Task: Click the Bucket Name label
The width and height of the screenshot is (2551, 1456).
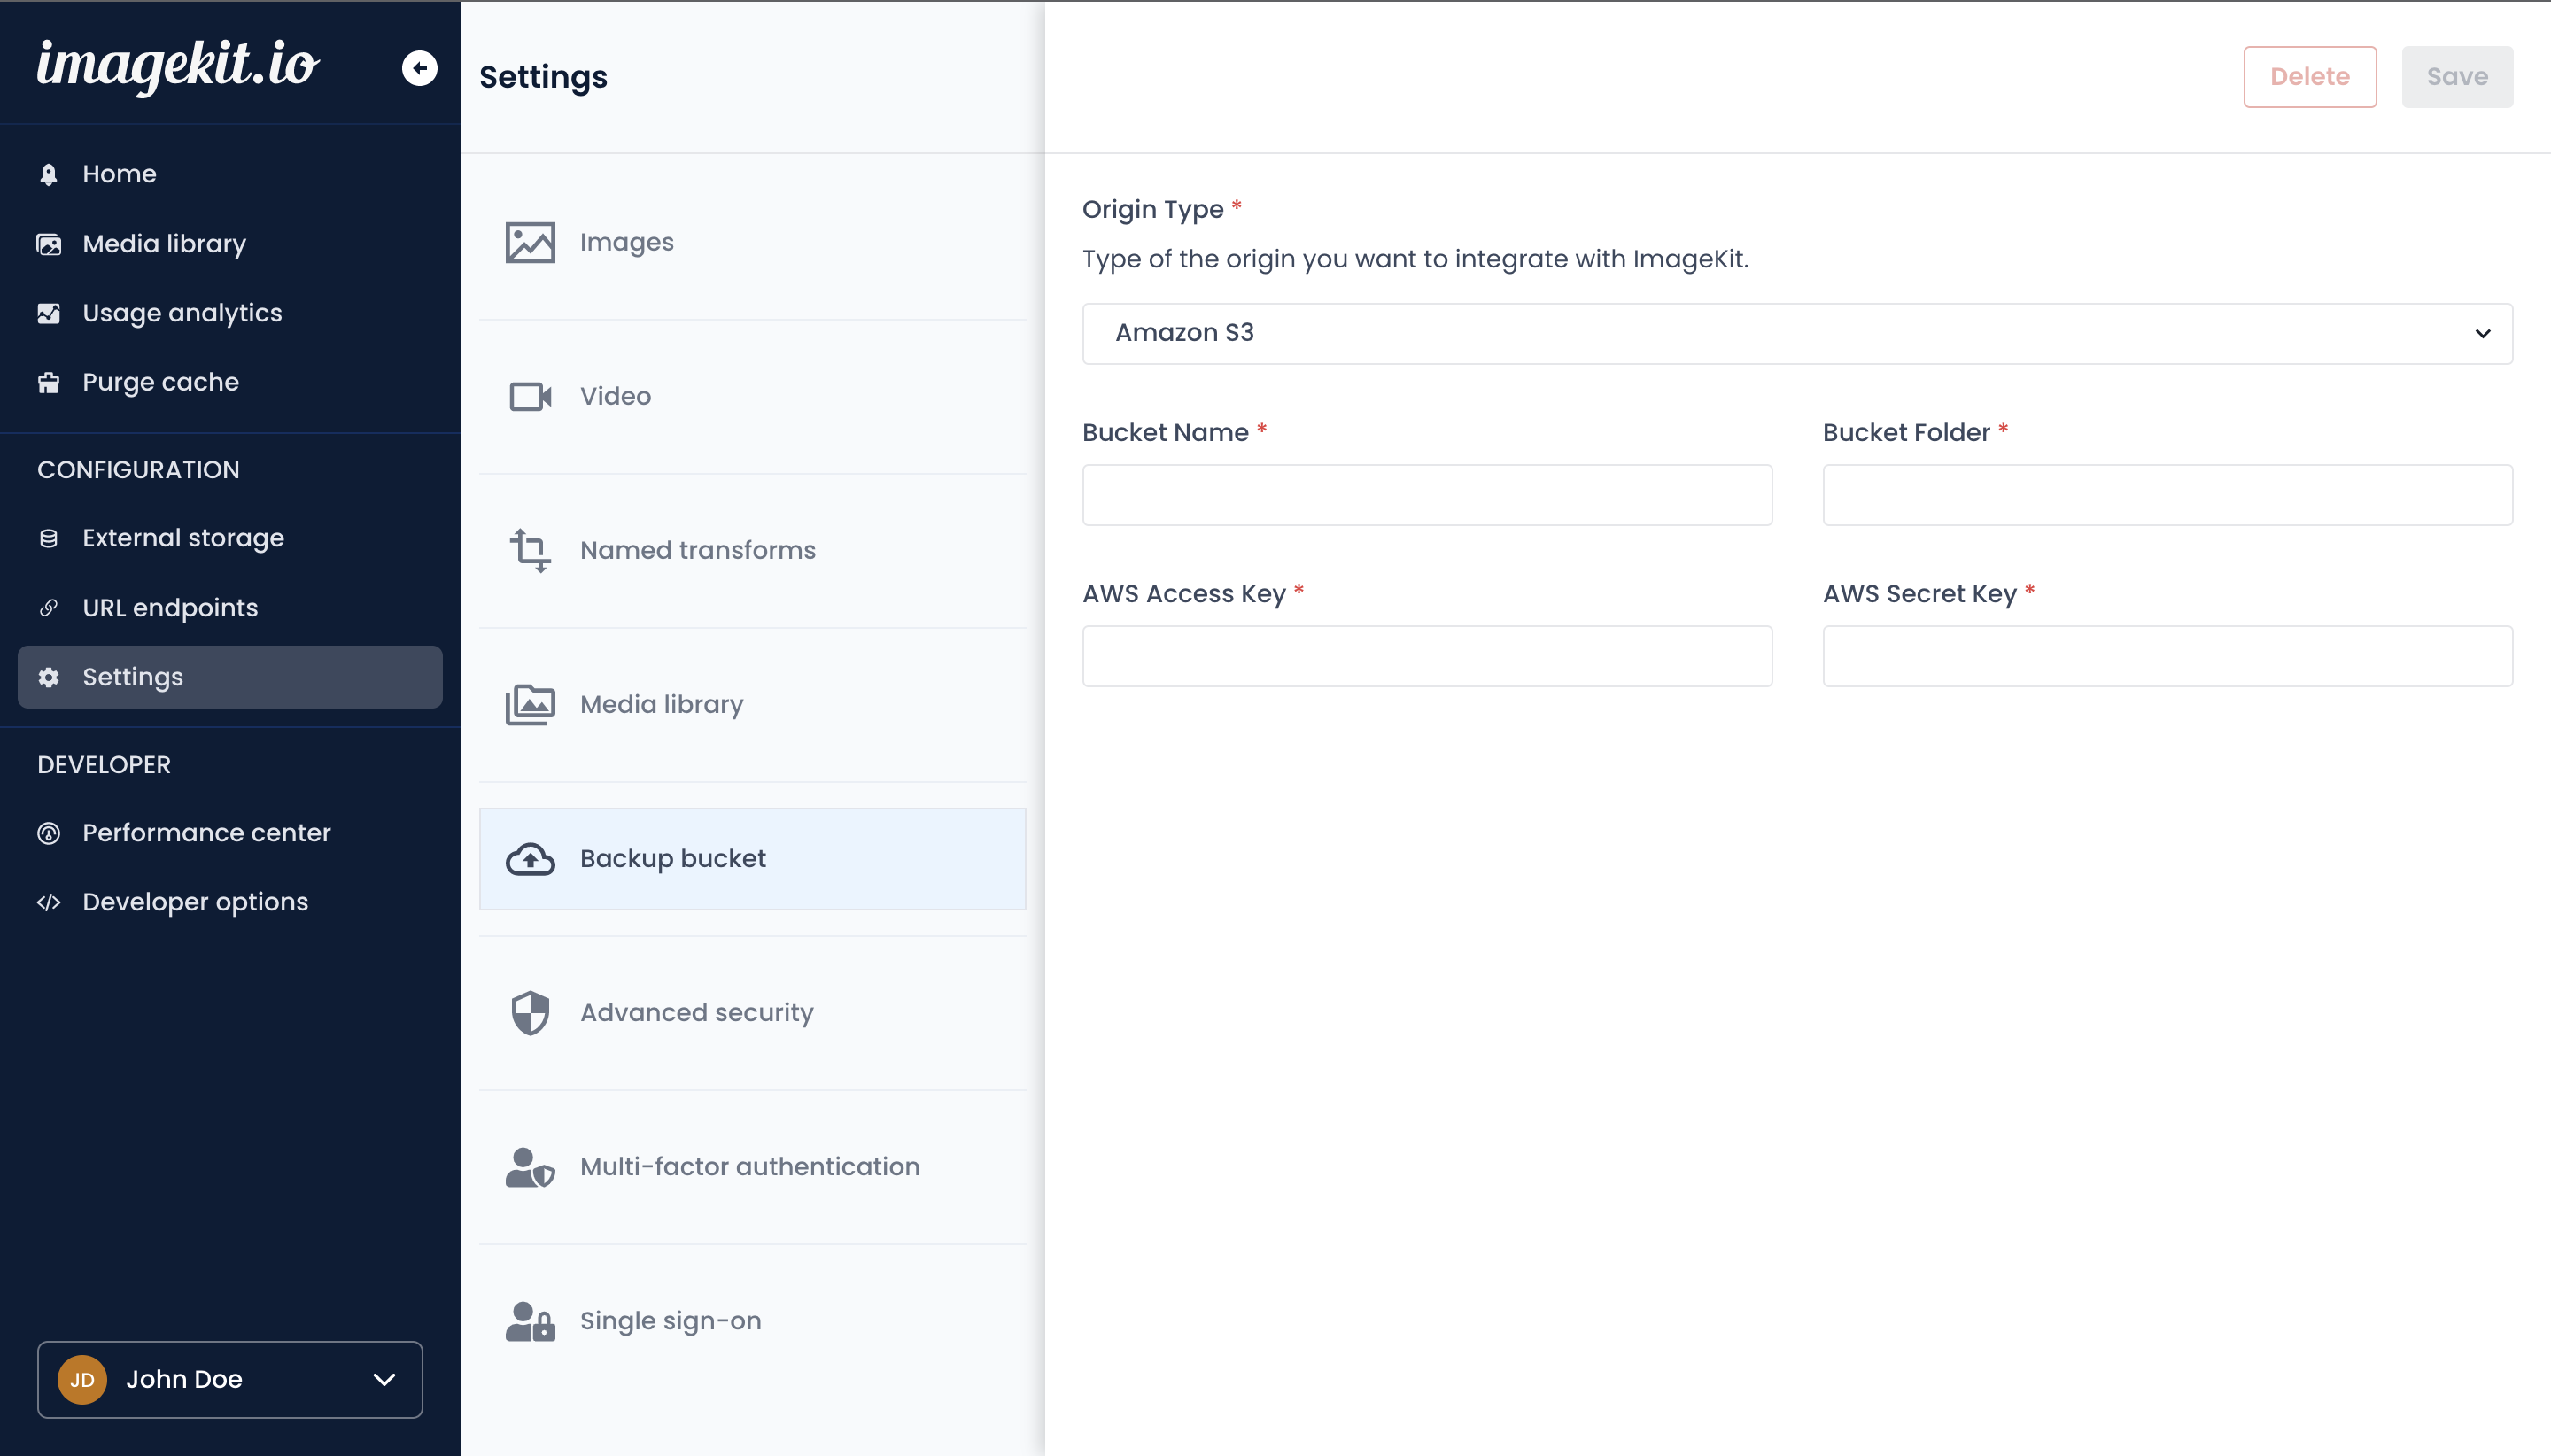Action: point(1165,433)
